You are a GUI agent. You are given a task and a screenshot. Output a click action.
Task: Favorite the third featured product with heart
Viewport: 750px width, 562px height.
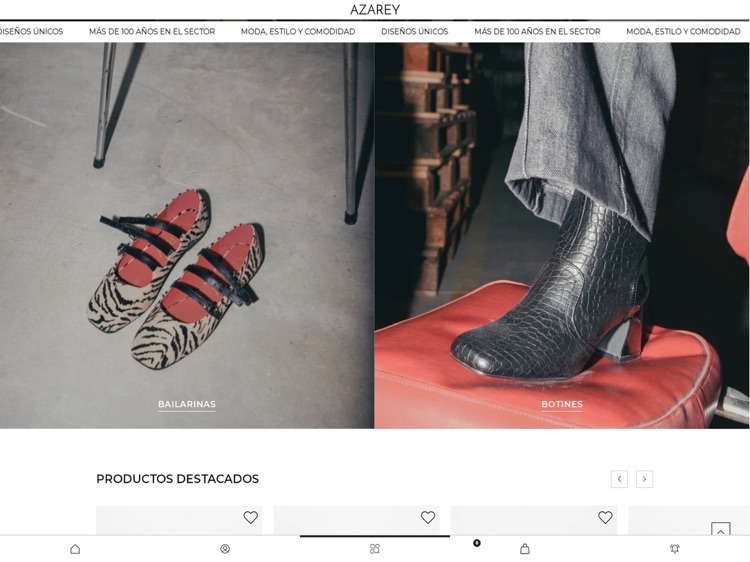coord(605,517)
